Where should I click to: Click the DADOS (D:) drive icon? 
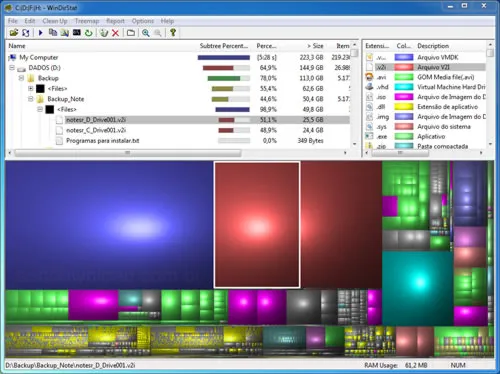pos(21,68)
